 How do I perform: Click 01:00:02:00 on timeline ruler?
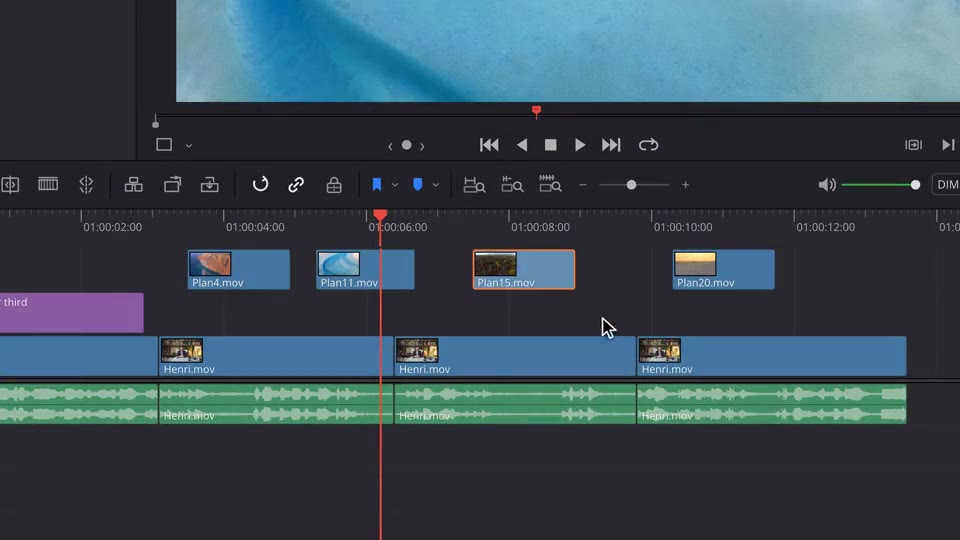click(112, 227)
